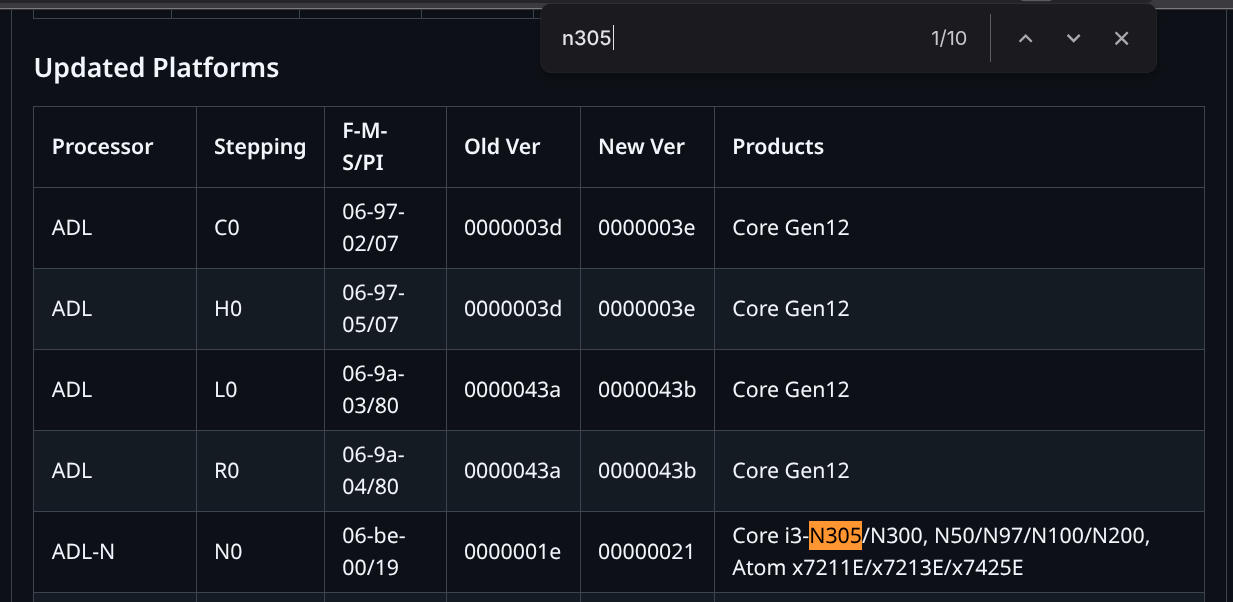1233x602 pixels.
Task: Click the C0 stepping cell
Action: click(x=227, y=228)
